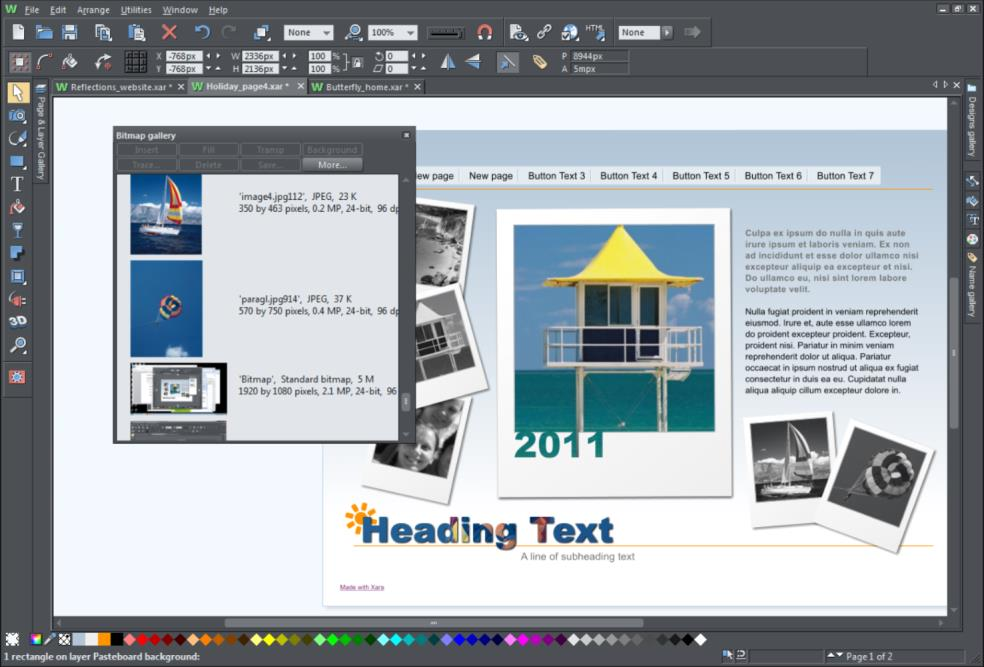Follow the Made with Xara link
The image size is (984, 667).
point(362,587)
